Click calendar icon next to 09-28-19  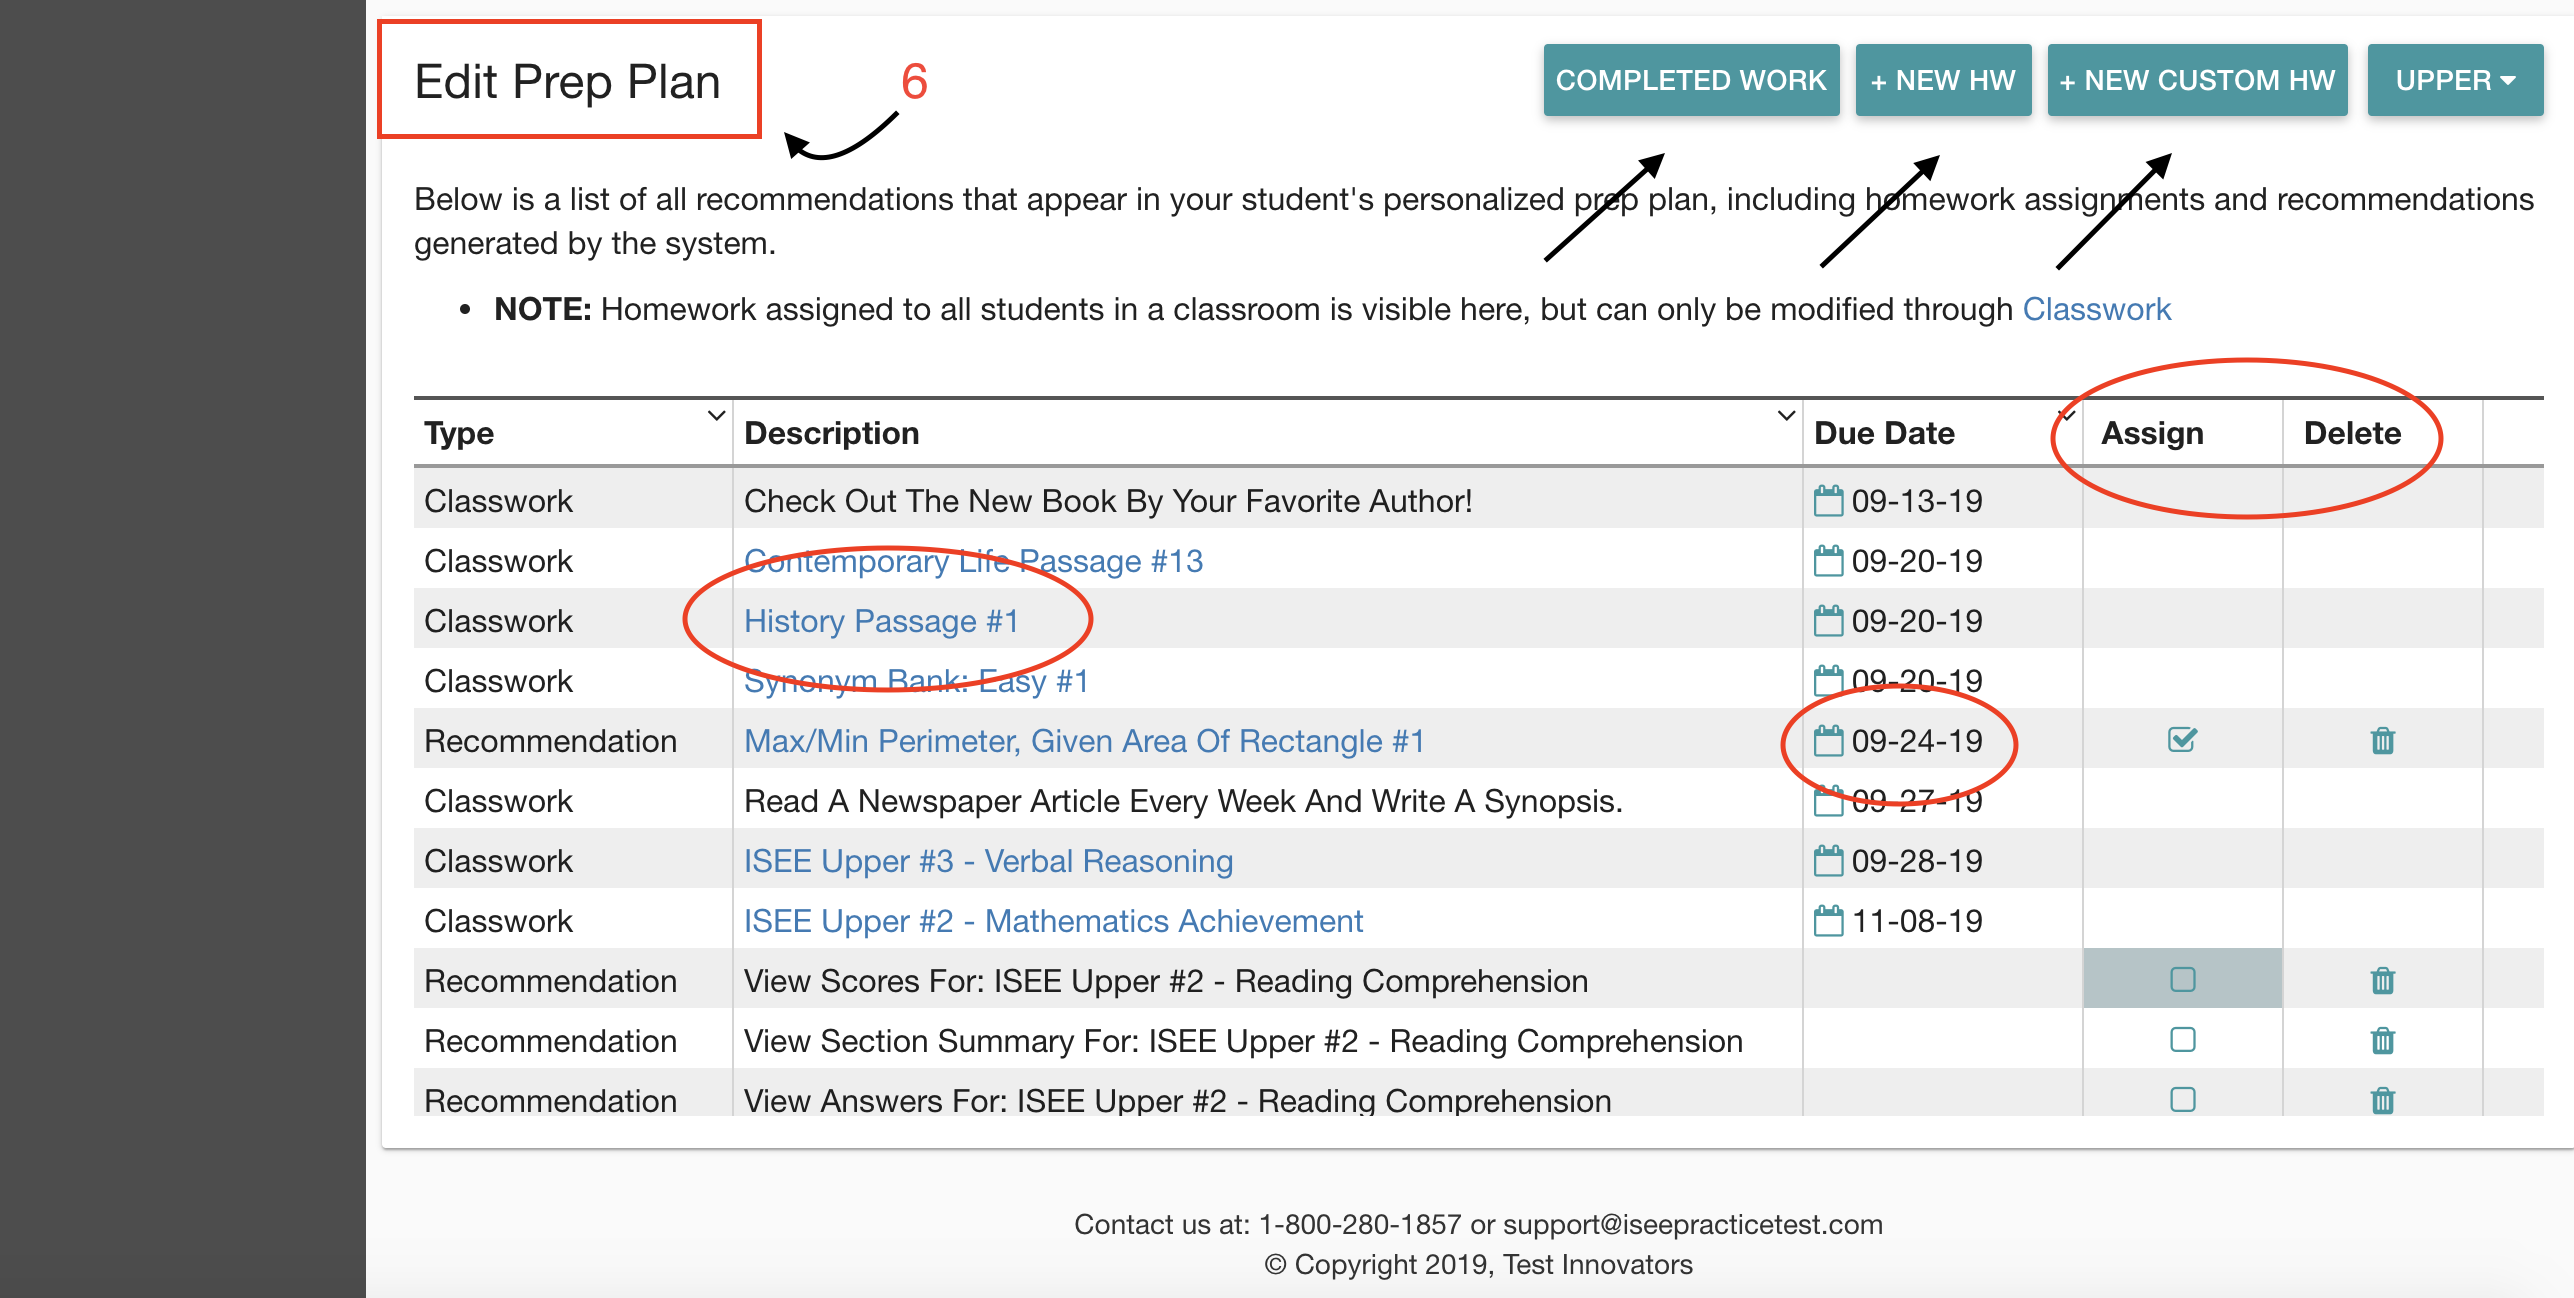[x=1828, y=860]
